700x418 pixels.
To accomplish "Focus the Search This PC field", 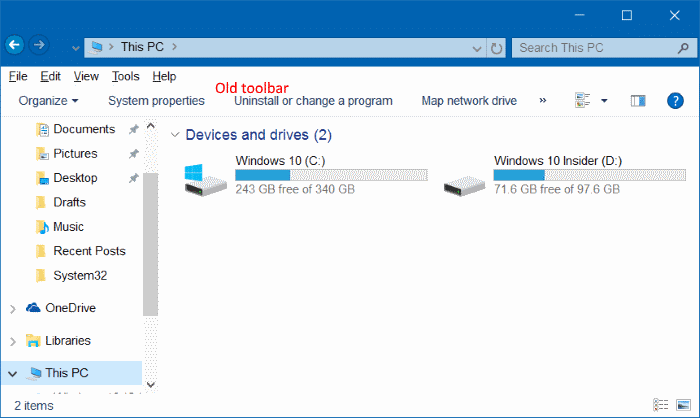I will coord(604,48).
